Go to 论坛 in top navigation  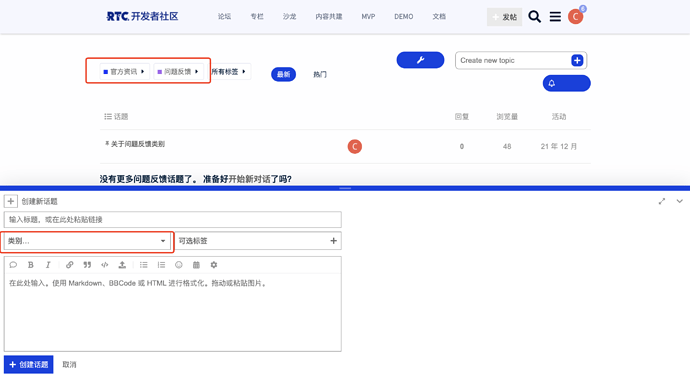(x=224, y=17)
